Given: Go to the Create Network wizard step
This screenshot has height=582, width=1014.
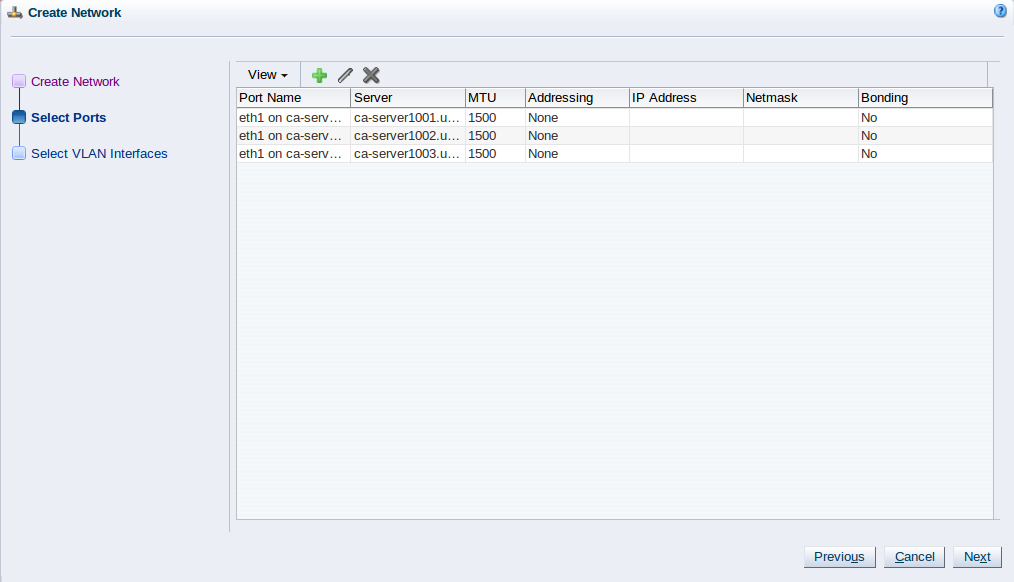Looking at the screenshot, I should pyautogui.click(x=75, y=81).
